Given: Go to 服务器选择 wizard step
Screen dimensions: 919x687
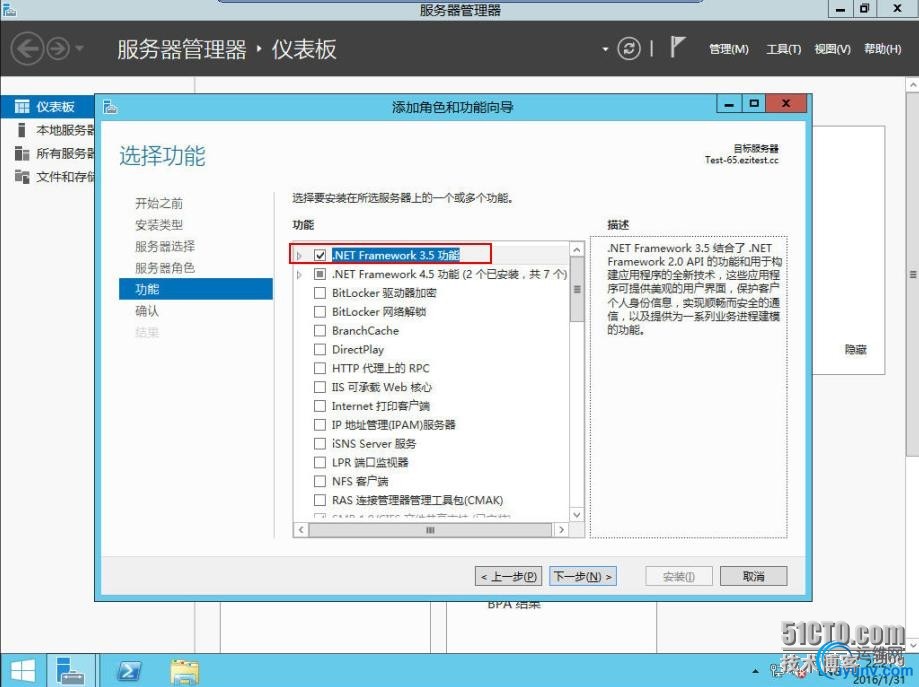Looking at the screenshot, I should (165, 246).
